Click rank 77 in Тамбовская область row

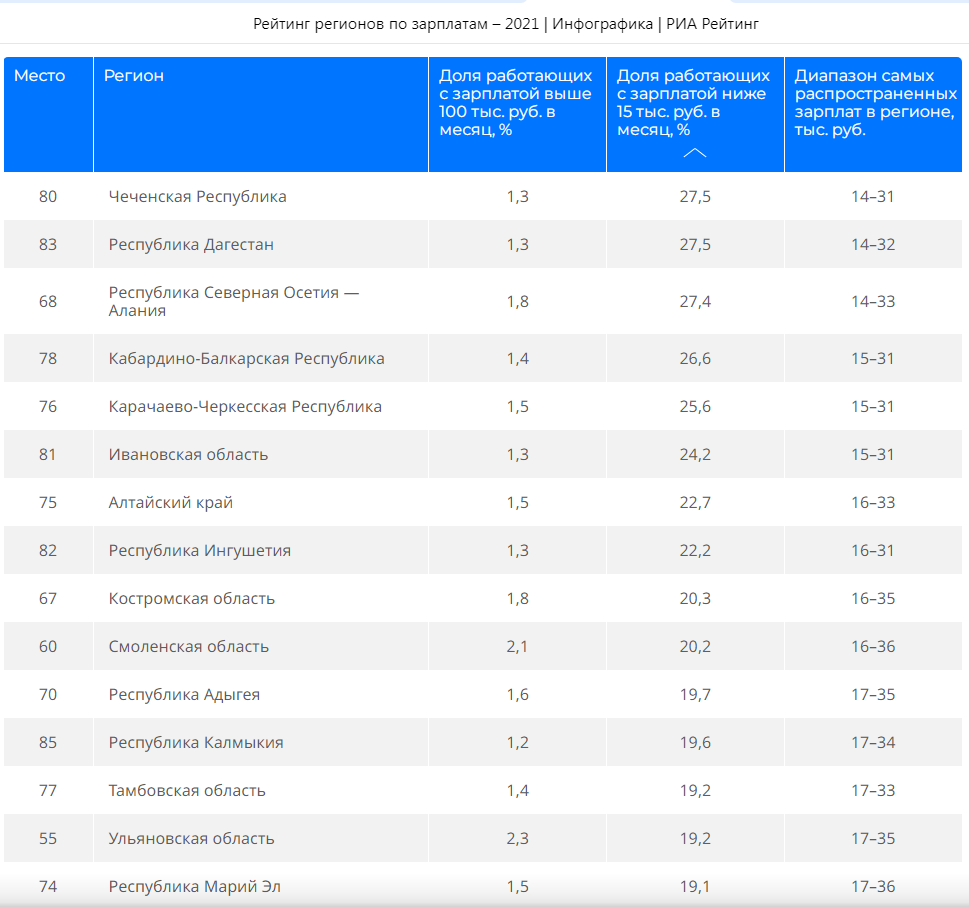48,790
